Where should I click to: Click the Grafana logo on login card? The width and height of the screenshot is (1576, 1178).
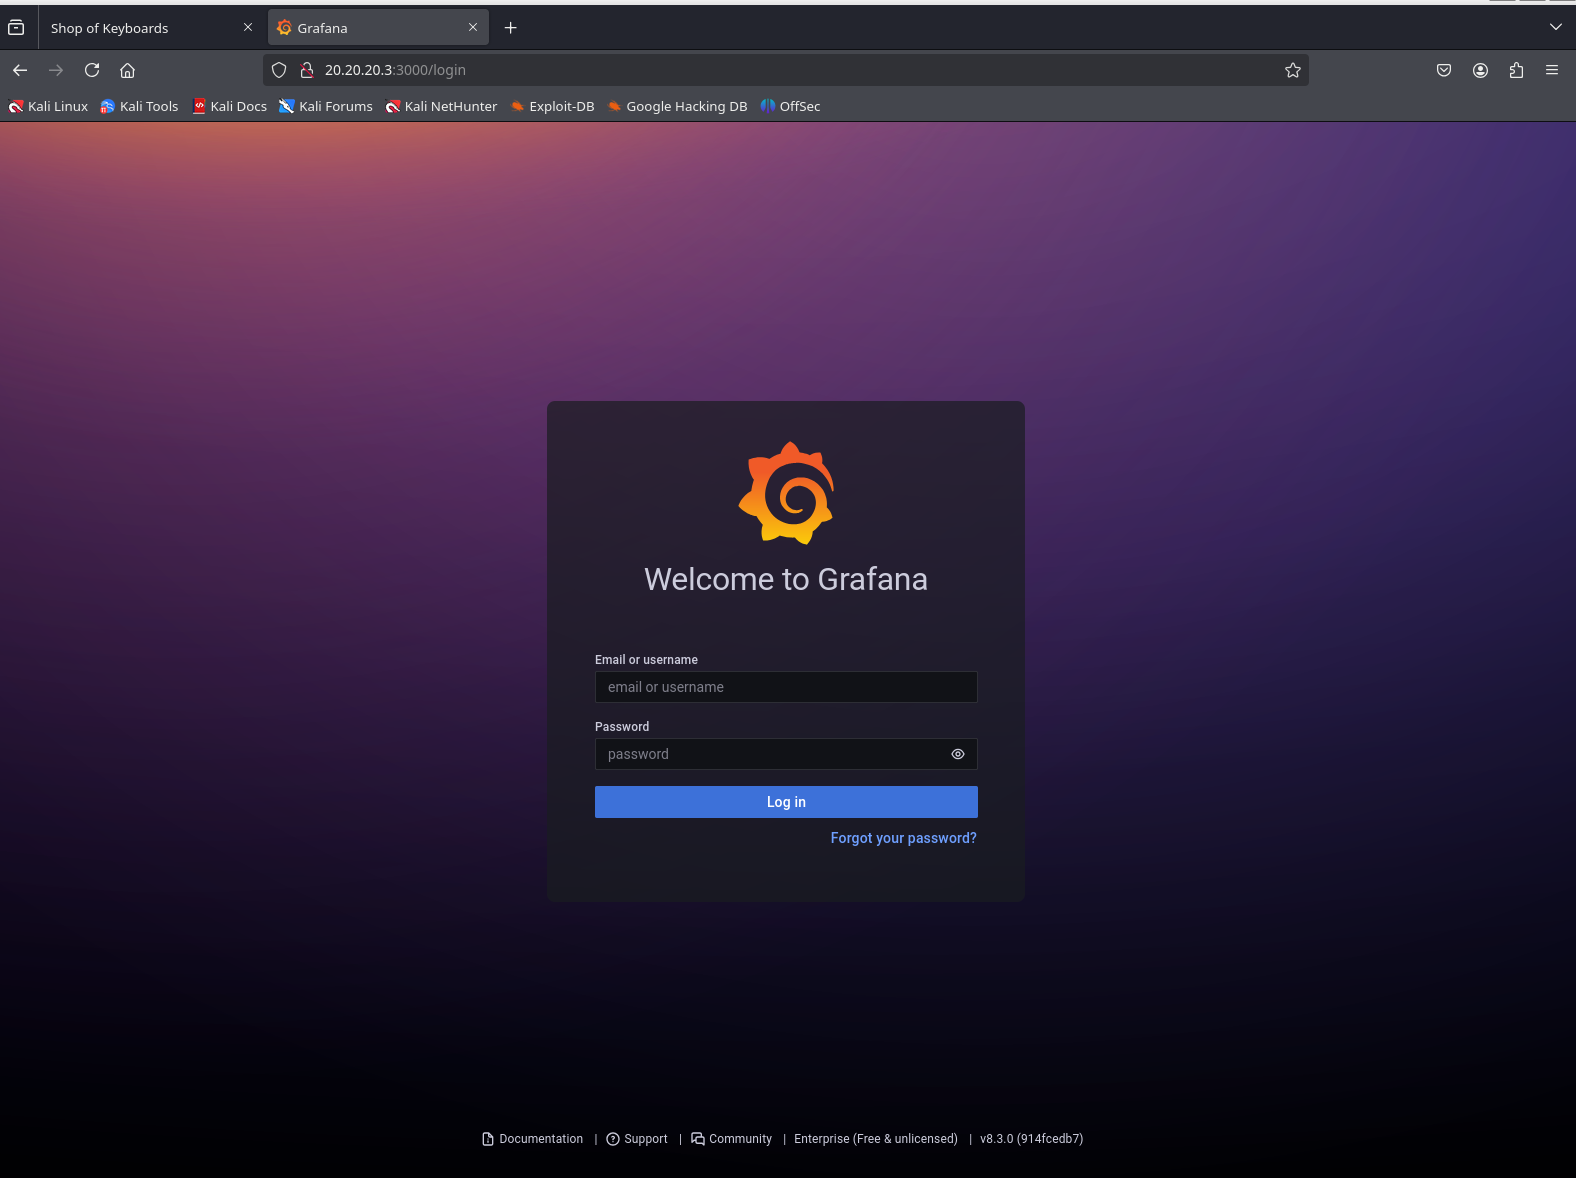pyautogui.click(x=786, y=493)
